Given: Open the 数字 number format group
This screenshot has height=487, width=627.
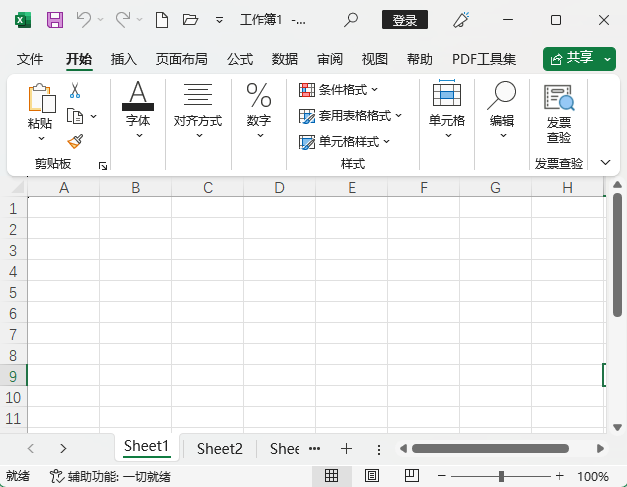Looking at the screenshot, I should (x=259, y=109).
